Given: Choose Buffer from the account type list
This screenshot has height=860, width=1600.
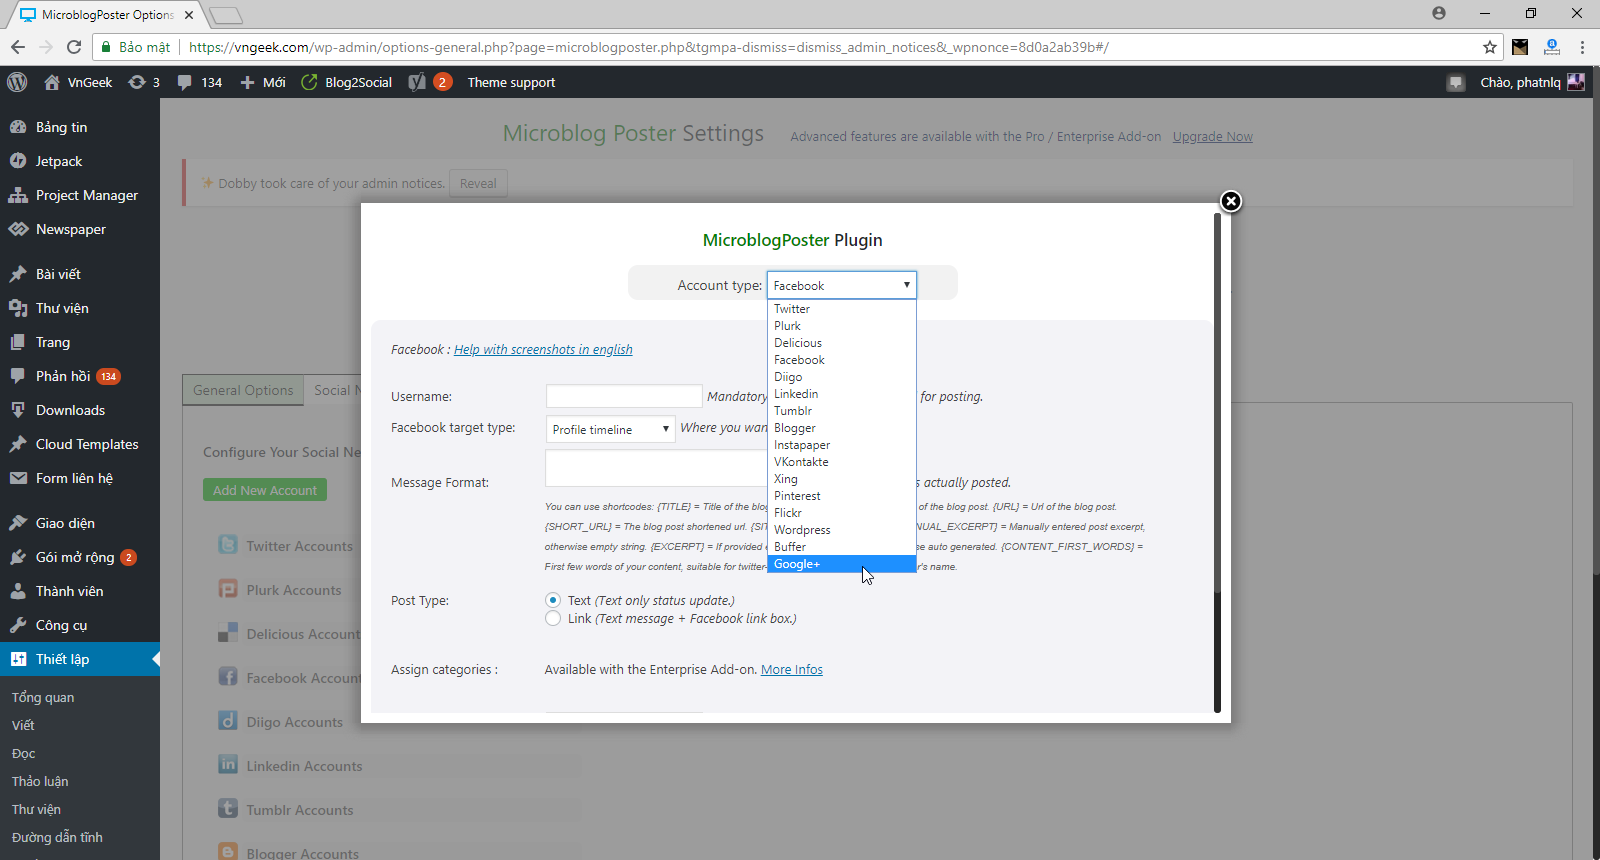Looking at the screenshot, I should coord(842,547).
